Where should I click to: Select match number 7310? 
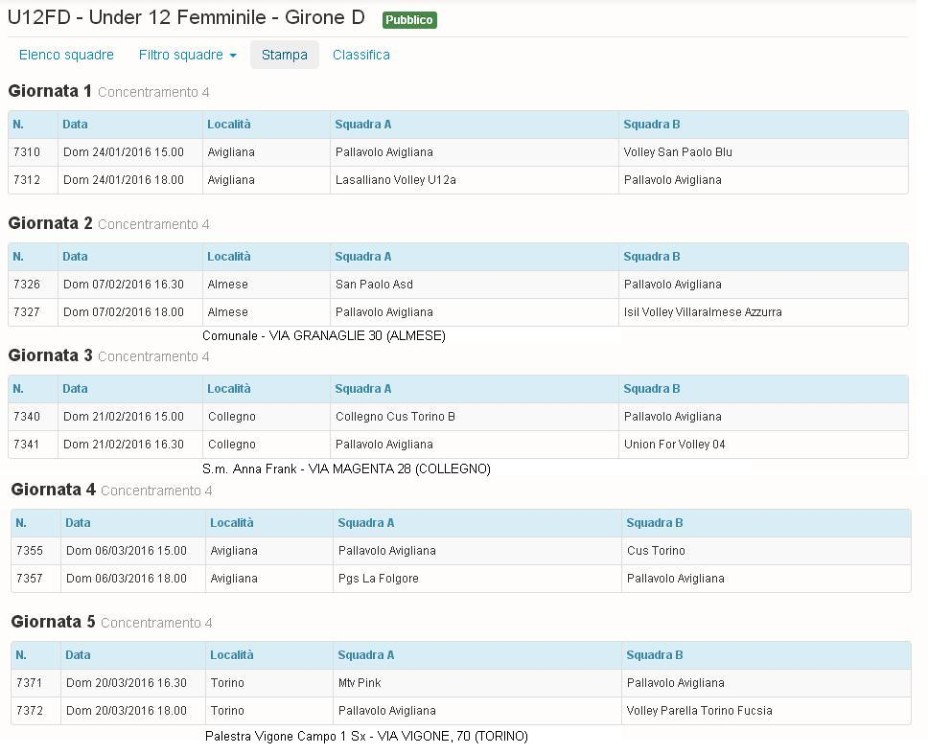(x=27, y=152)
